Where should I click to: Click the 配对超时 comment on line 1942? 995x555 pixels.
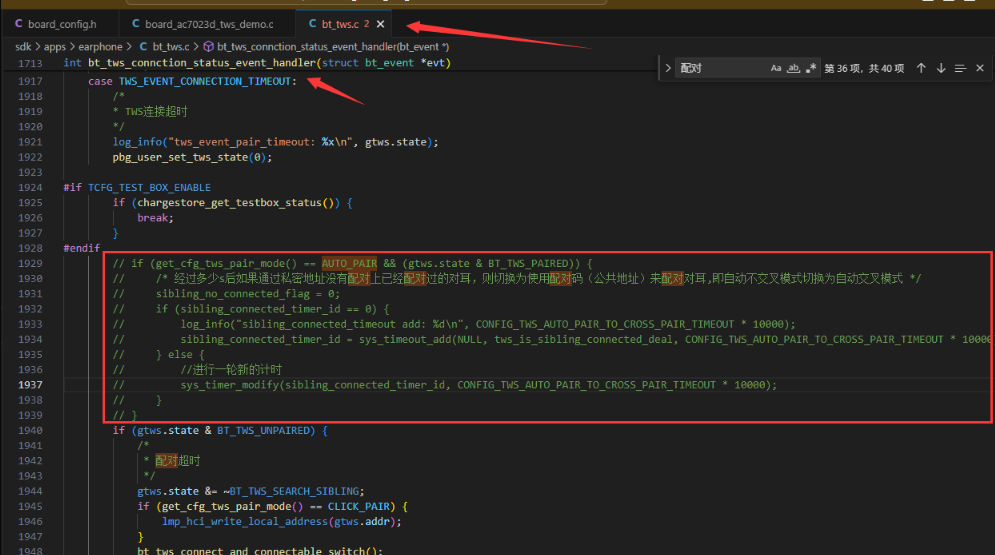pyautogui.click(x=178, y=461)
